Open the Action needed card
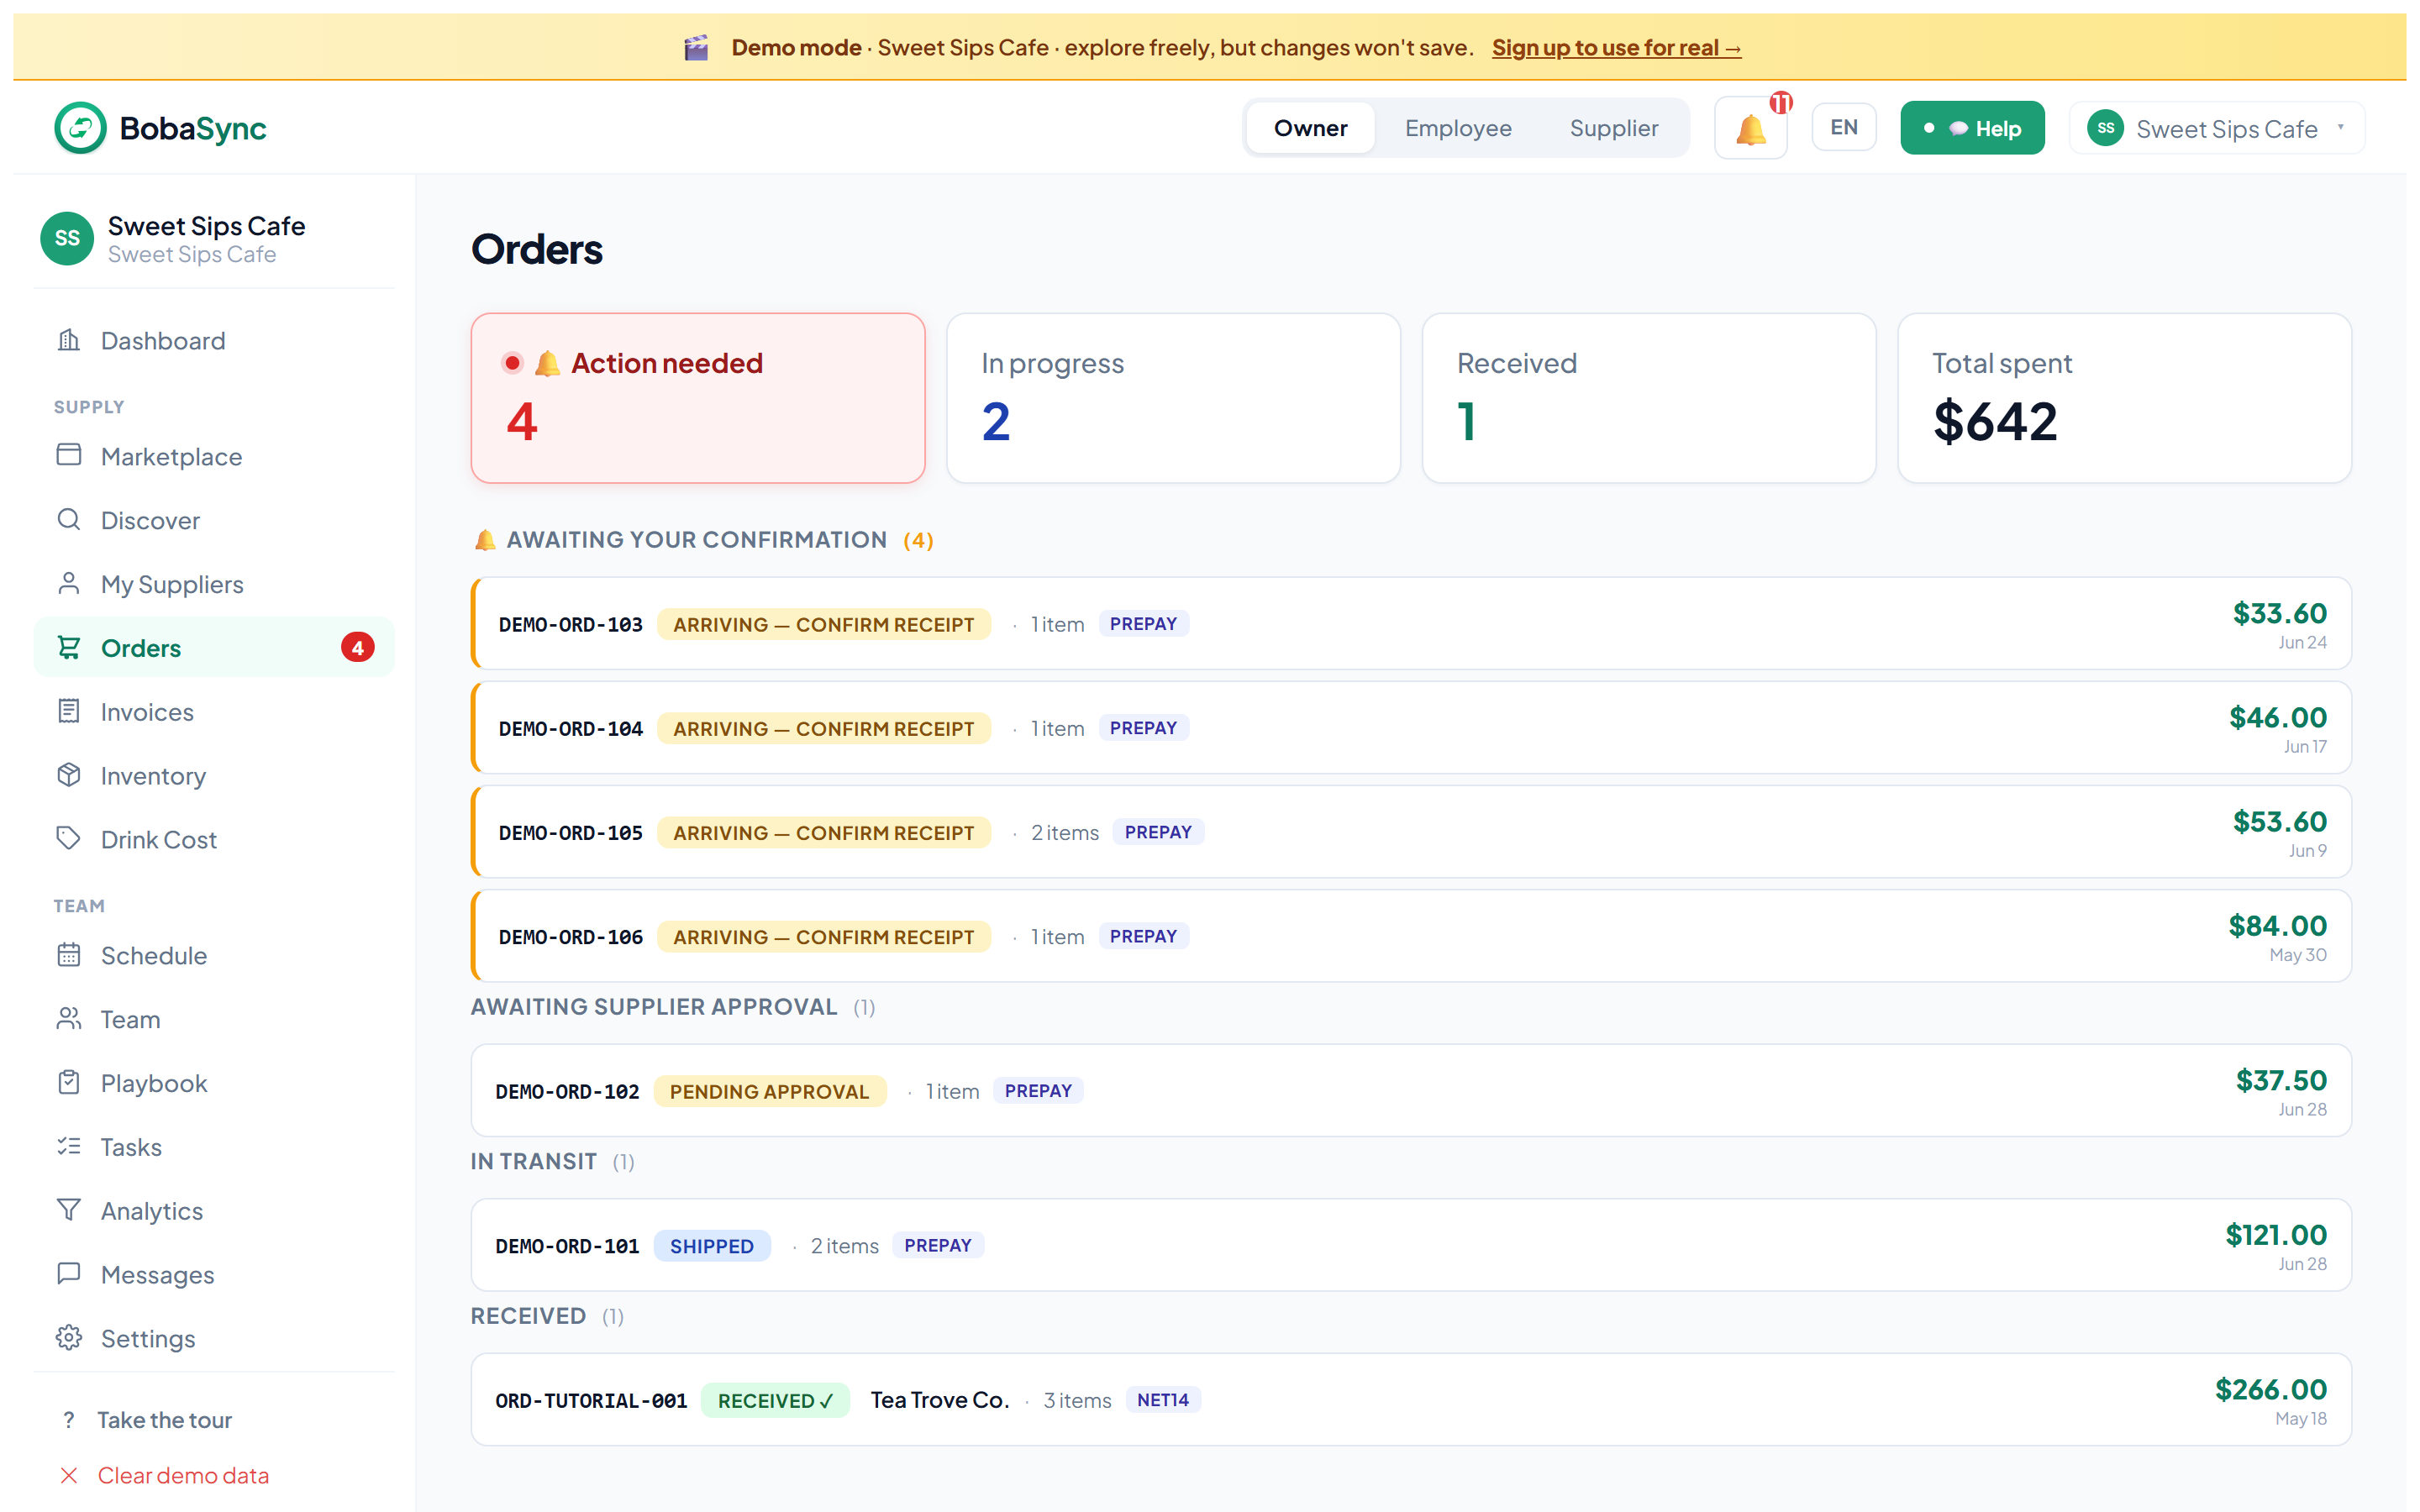Image resolution: width=2420 pixels, height=1512 pixels. point(698,398)
